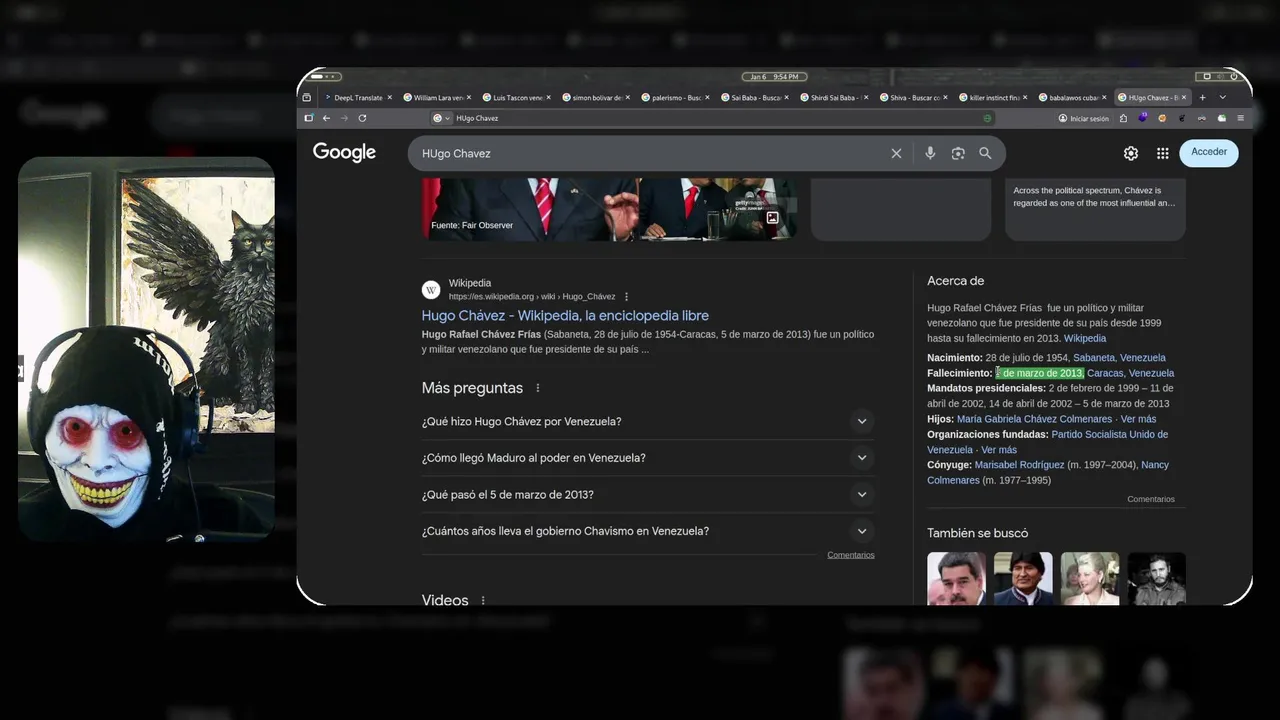Click the 'Acerca de' heading
The width and height of the screenshot is (1280, 720).
pos(956,281)
